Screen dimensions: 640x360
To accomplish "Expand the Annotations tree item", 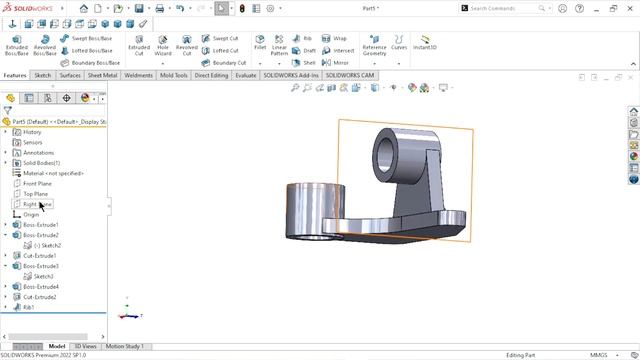I will [x=5, y=152].
